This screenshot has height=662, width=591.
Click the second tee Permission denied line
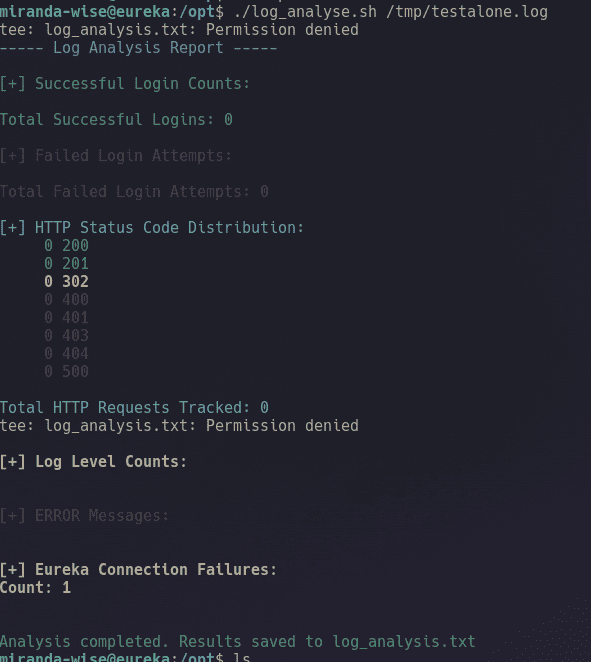(x=179, y=426)
